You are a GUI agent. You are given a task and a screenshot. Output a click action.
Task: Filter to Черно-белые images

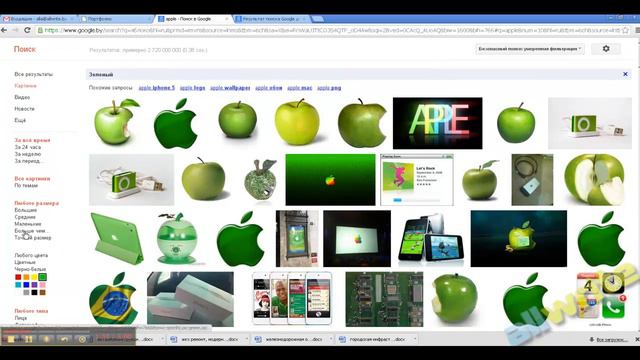30,269
